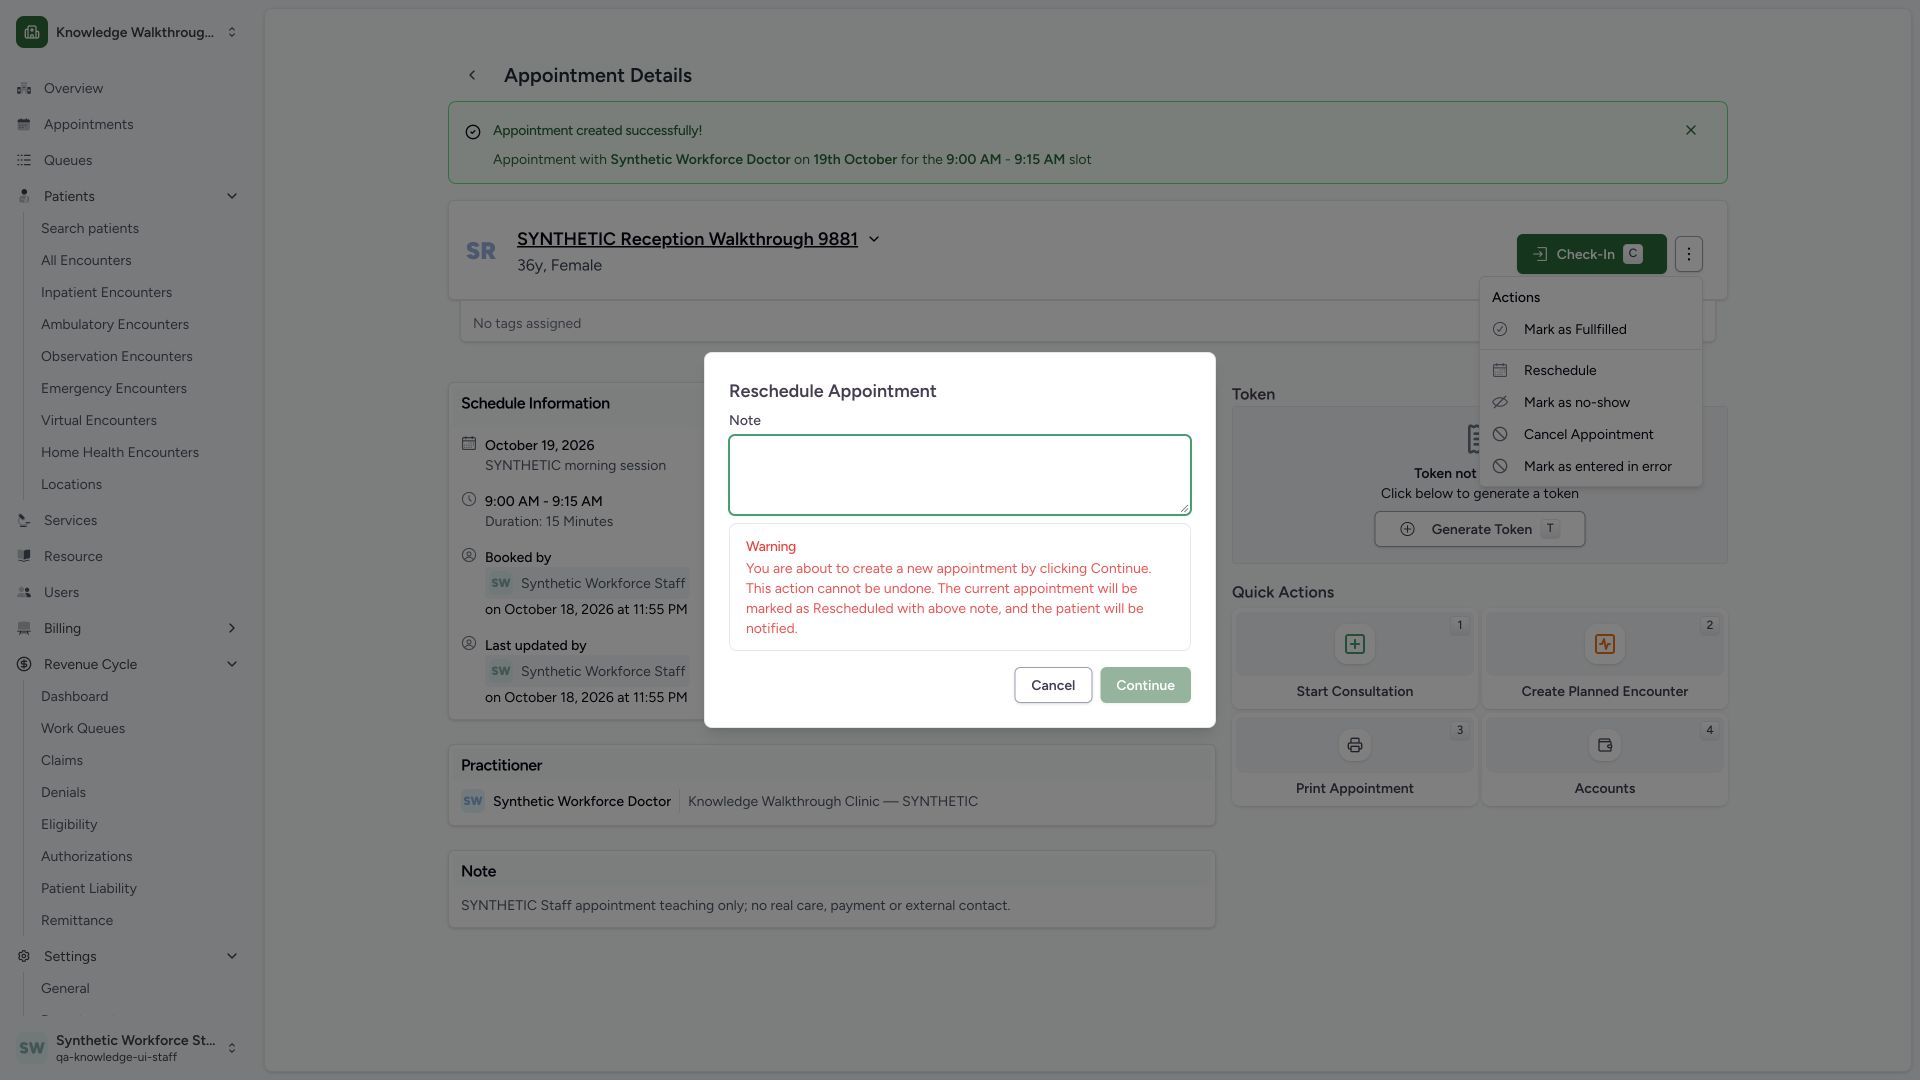Expand the patient name dropdown chevron
The width and height of the screenshot is (1920, 1080).
pyautogui.click(x=874, y=239)
